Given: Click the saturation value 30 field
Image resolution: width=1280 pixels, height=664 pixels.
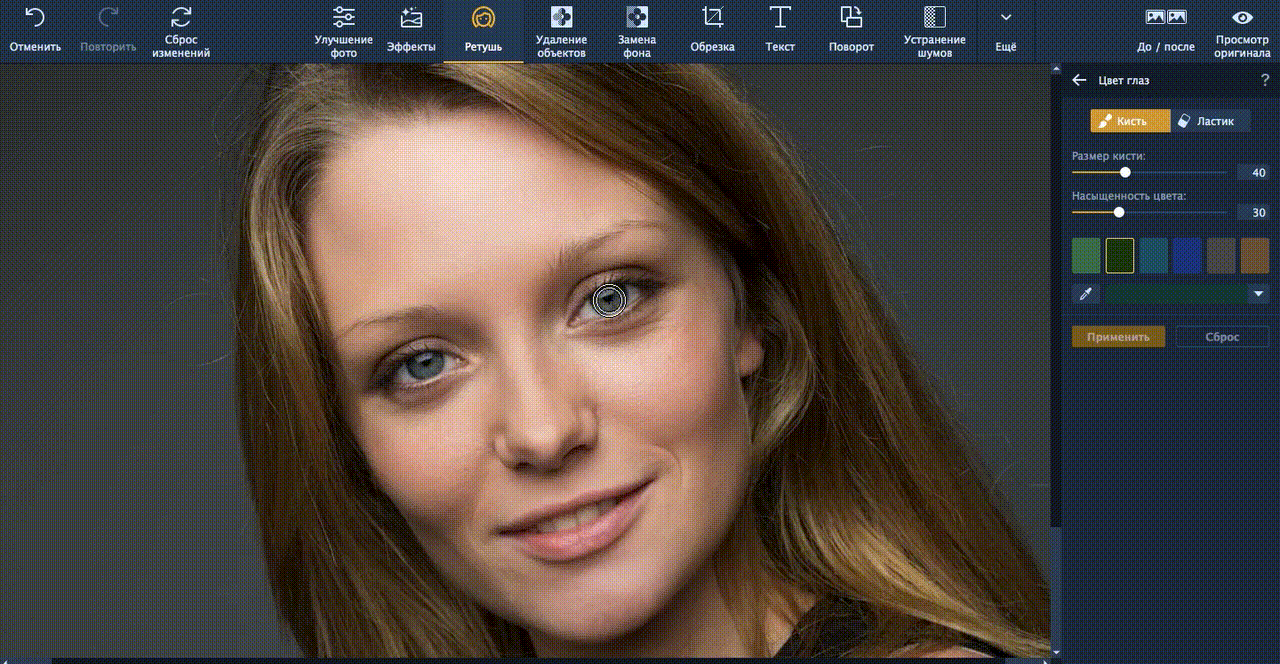Looking at the screenshot, I should [x=1253, y=212].
